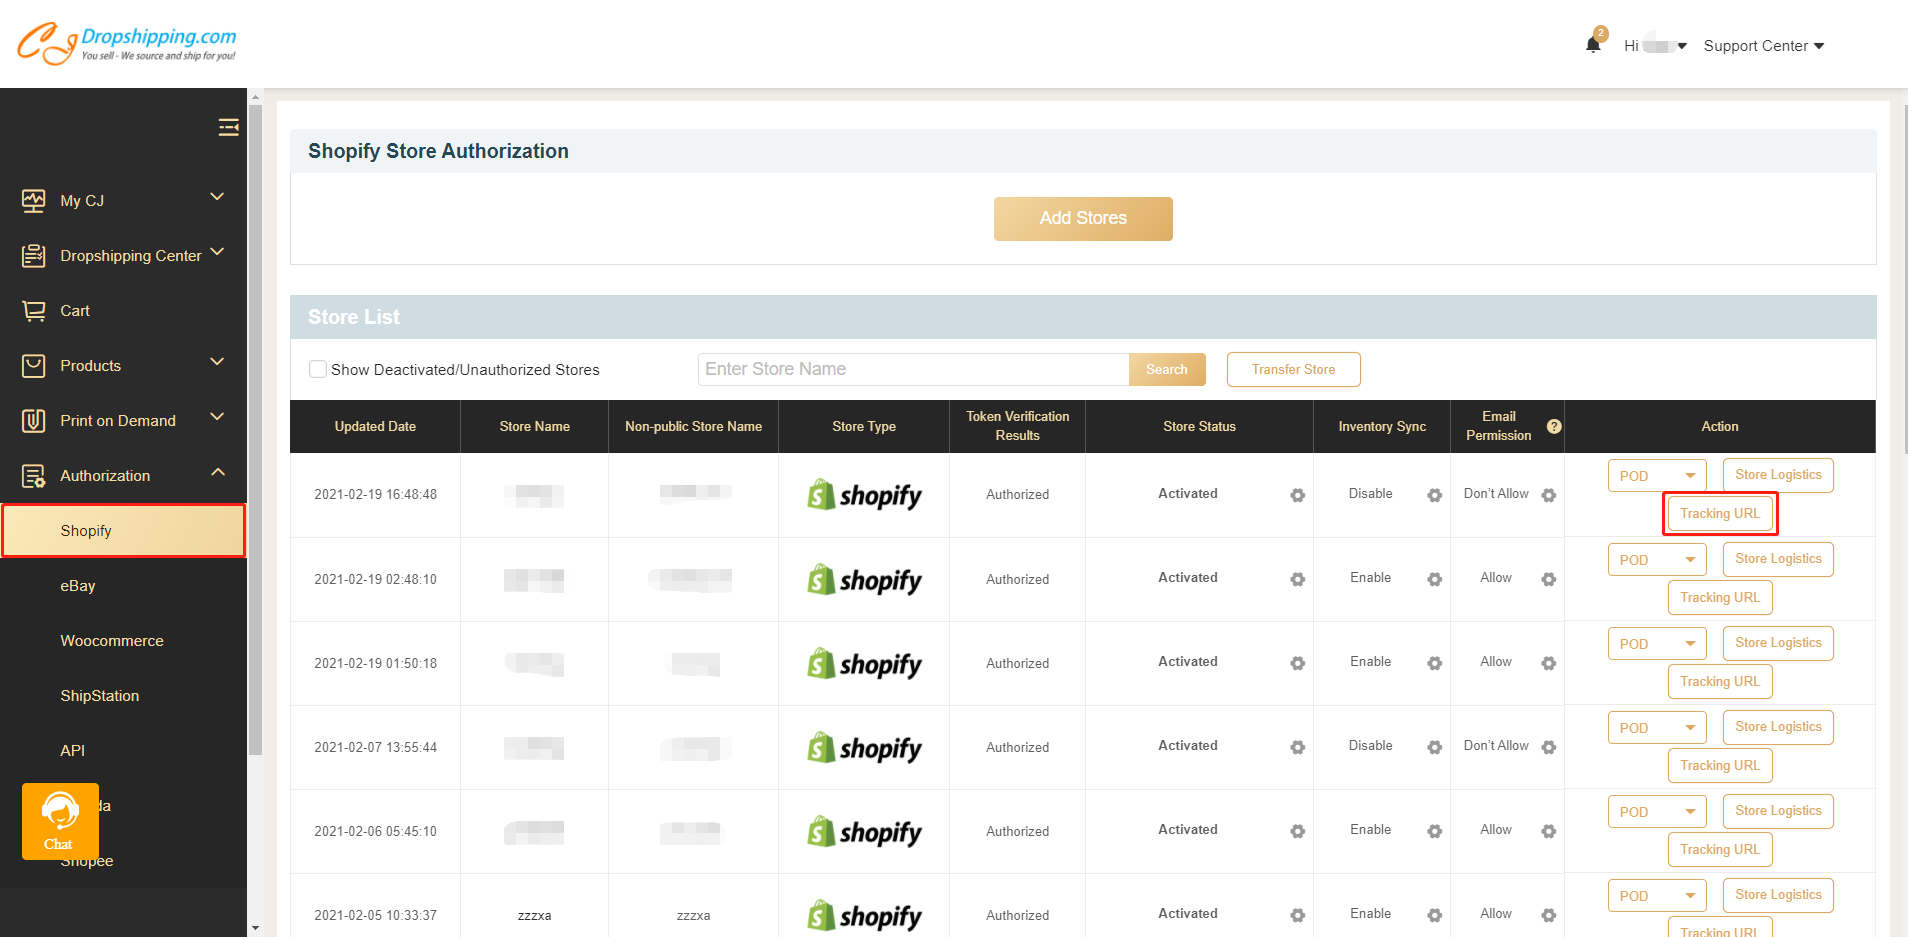The height and width of the screenshot is (937, 1908).
Task: Open Inventory Sync gear for zzzxa store
Action: [1435, 915]
